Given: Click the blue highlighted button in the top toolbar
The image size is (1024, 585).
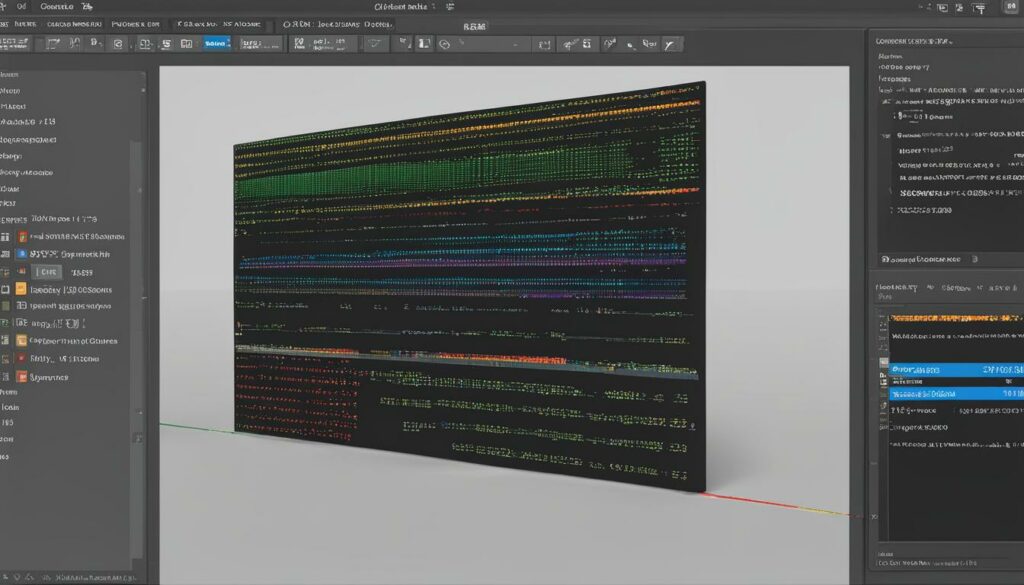Looking at the screenshot, I should click(217, 44).
